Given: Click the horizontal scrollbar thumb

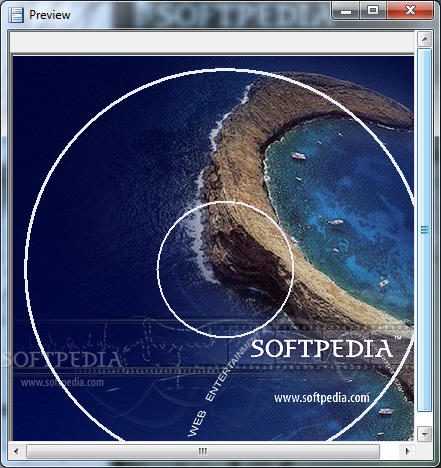Looking at the screenshot, I should click(x=203, y=451).
